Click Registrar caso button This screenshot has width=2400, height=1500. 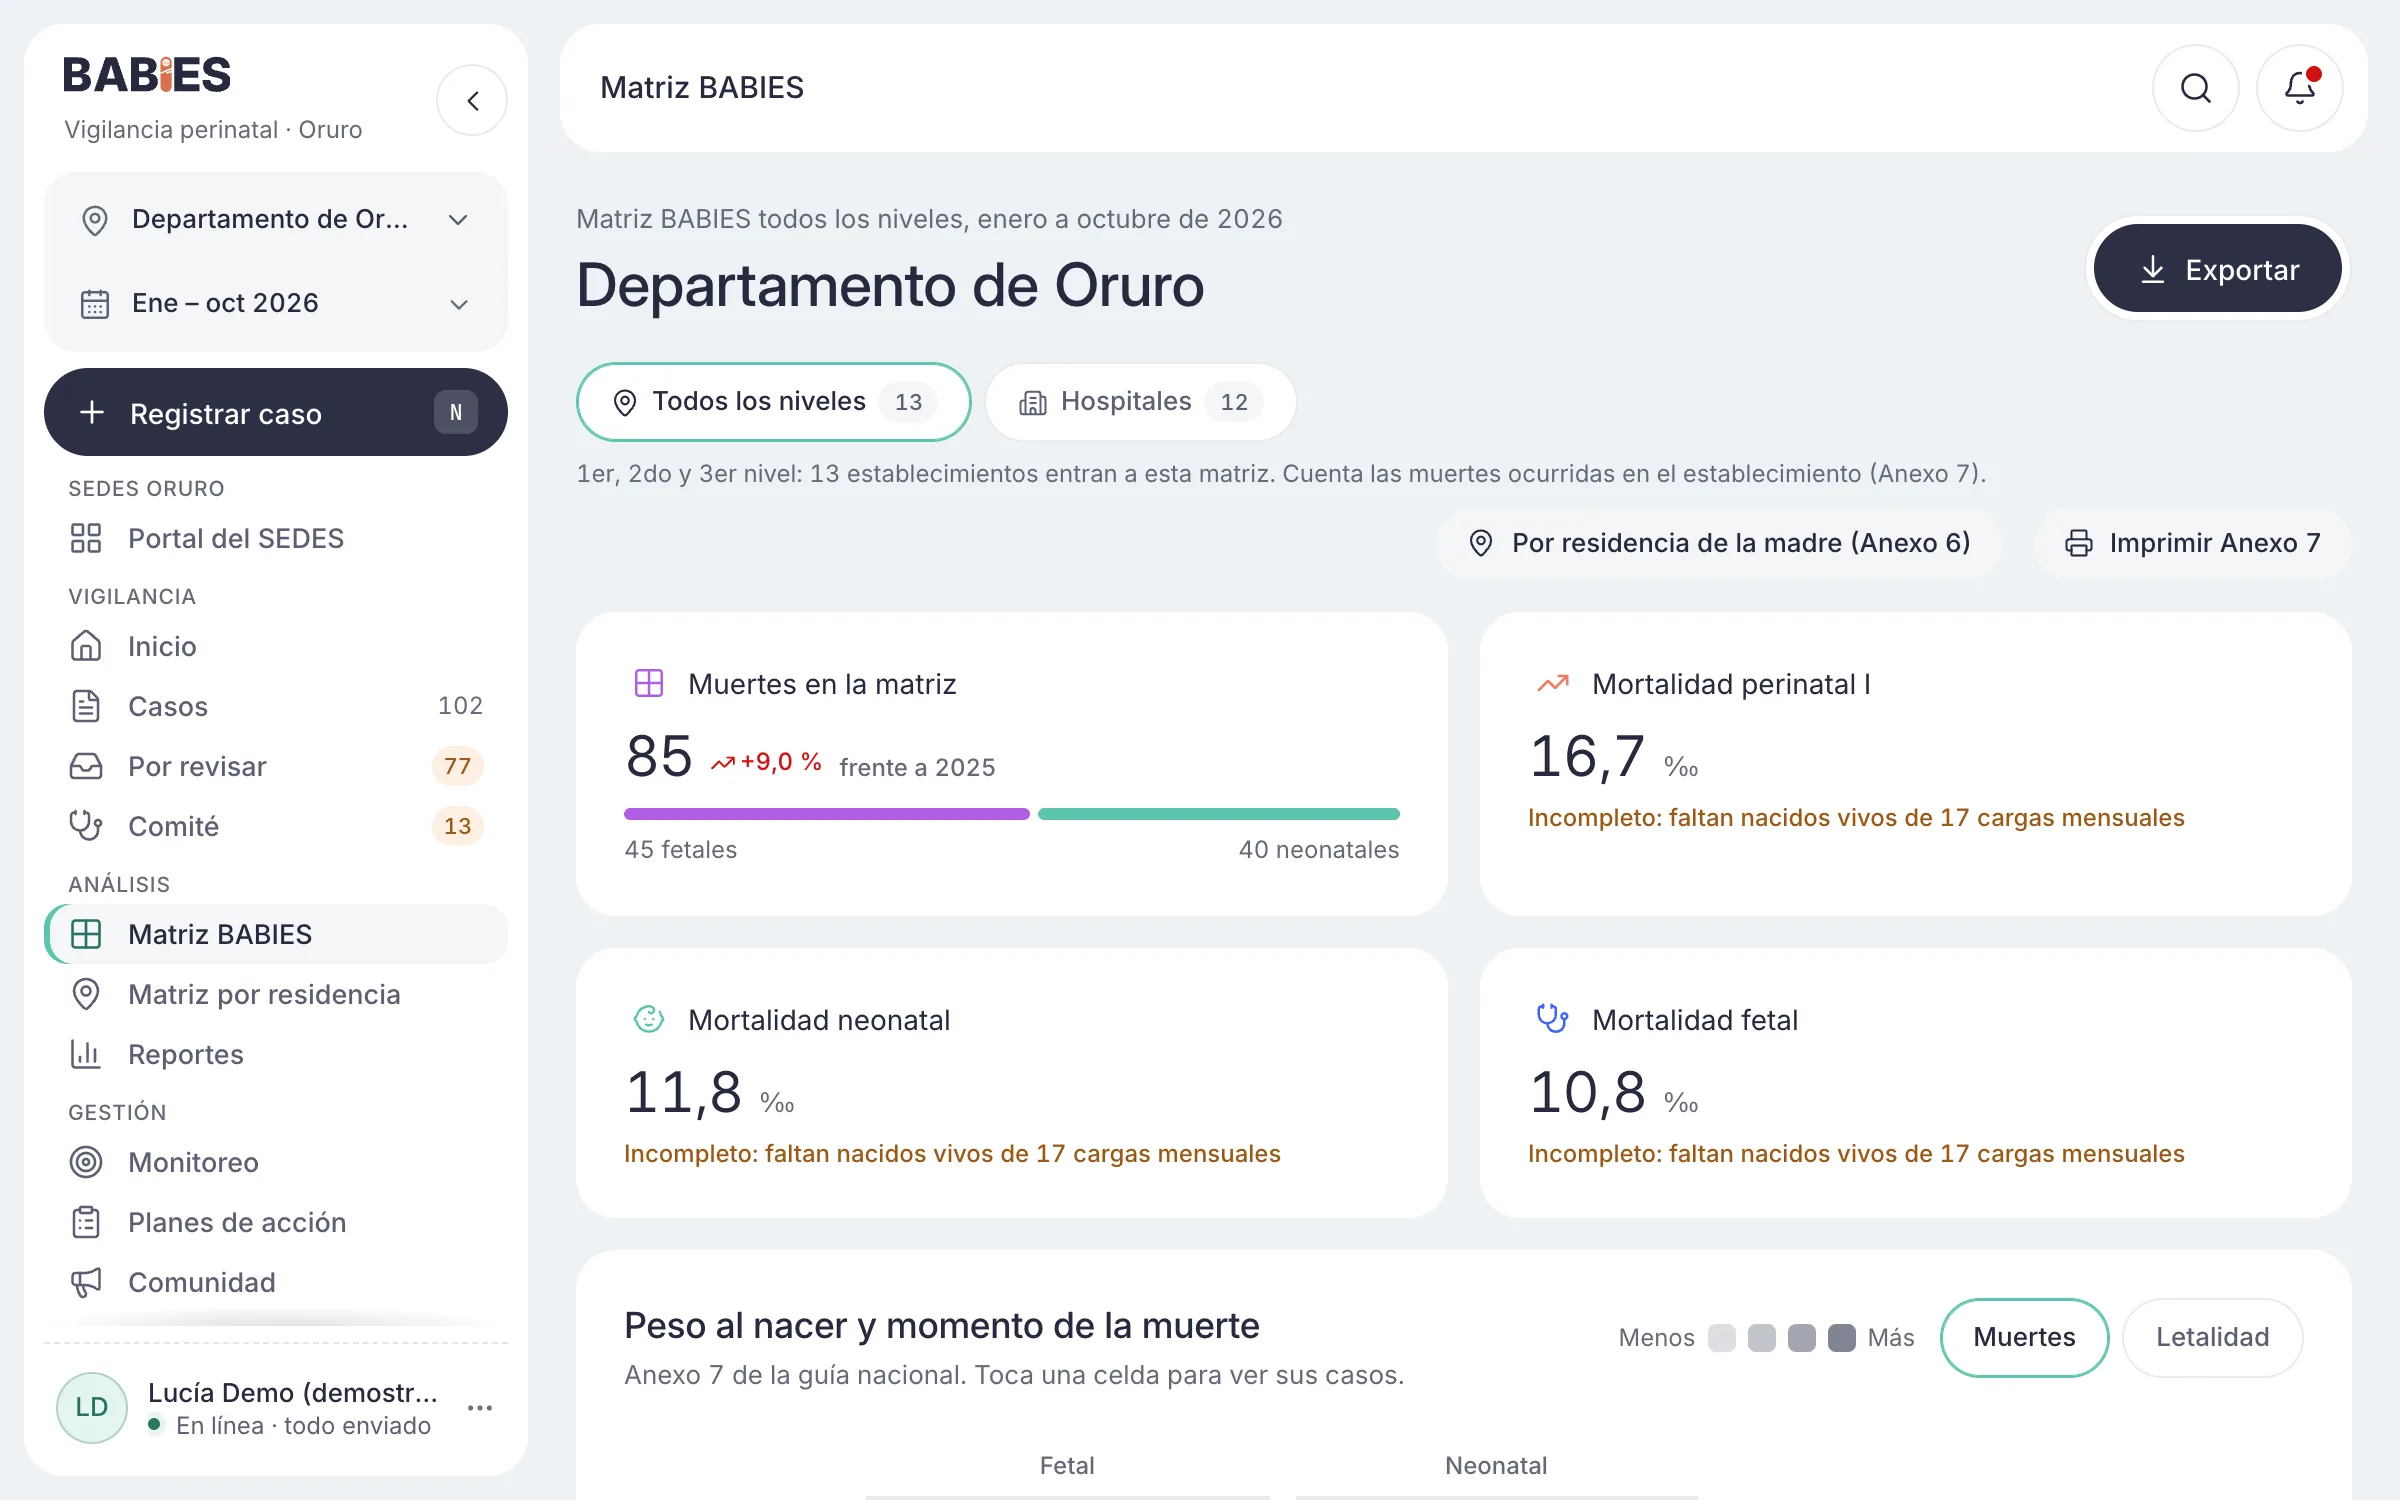(x=276, y=412)
